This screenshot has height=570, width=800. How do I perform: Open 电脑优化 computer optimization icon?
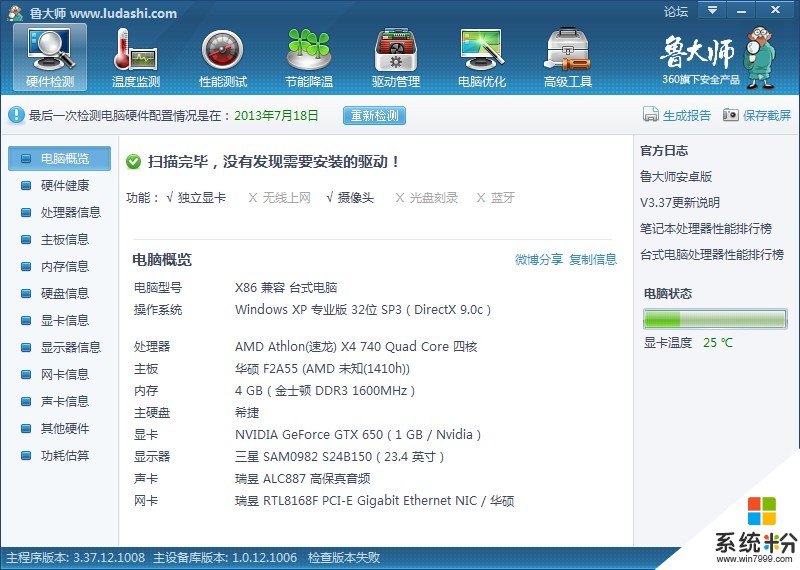tap(481, 50)
